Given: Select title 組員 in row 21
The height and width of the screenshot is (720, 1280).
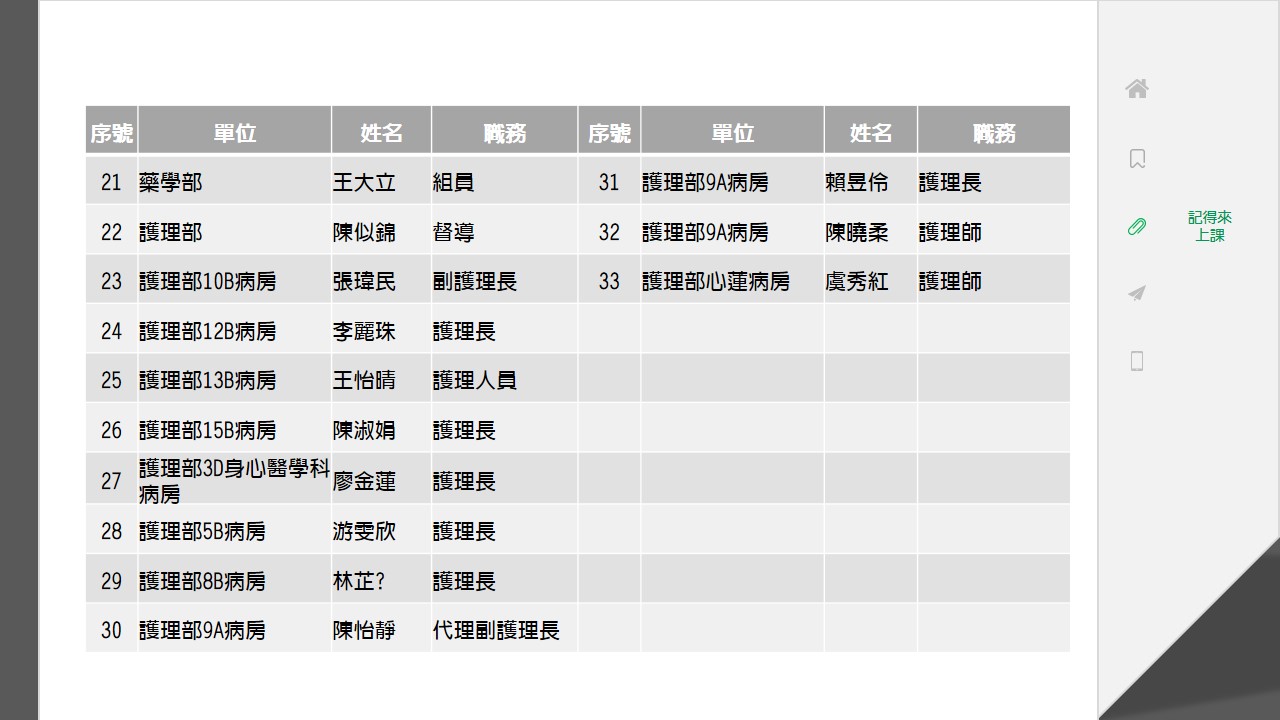Looking at the screenshot, I should pos(454,182).
